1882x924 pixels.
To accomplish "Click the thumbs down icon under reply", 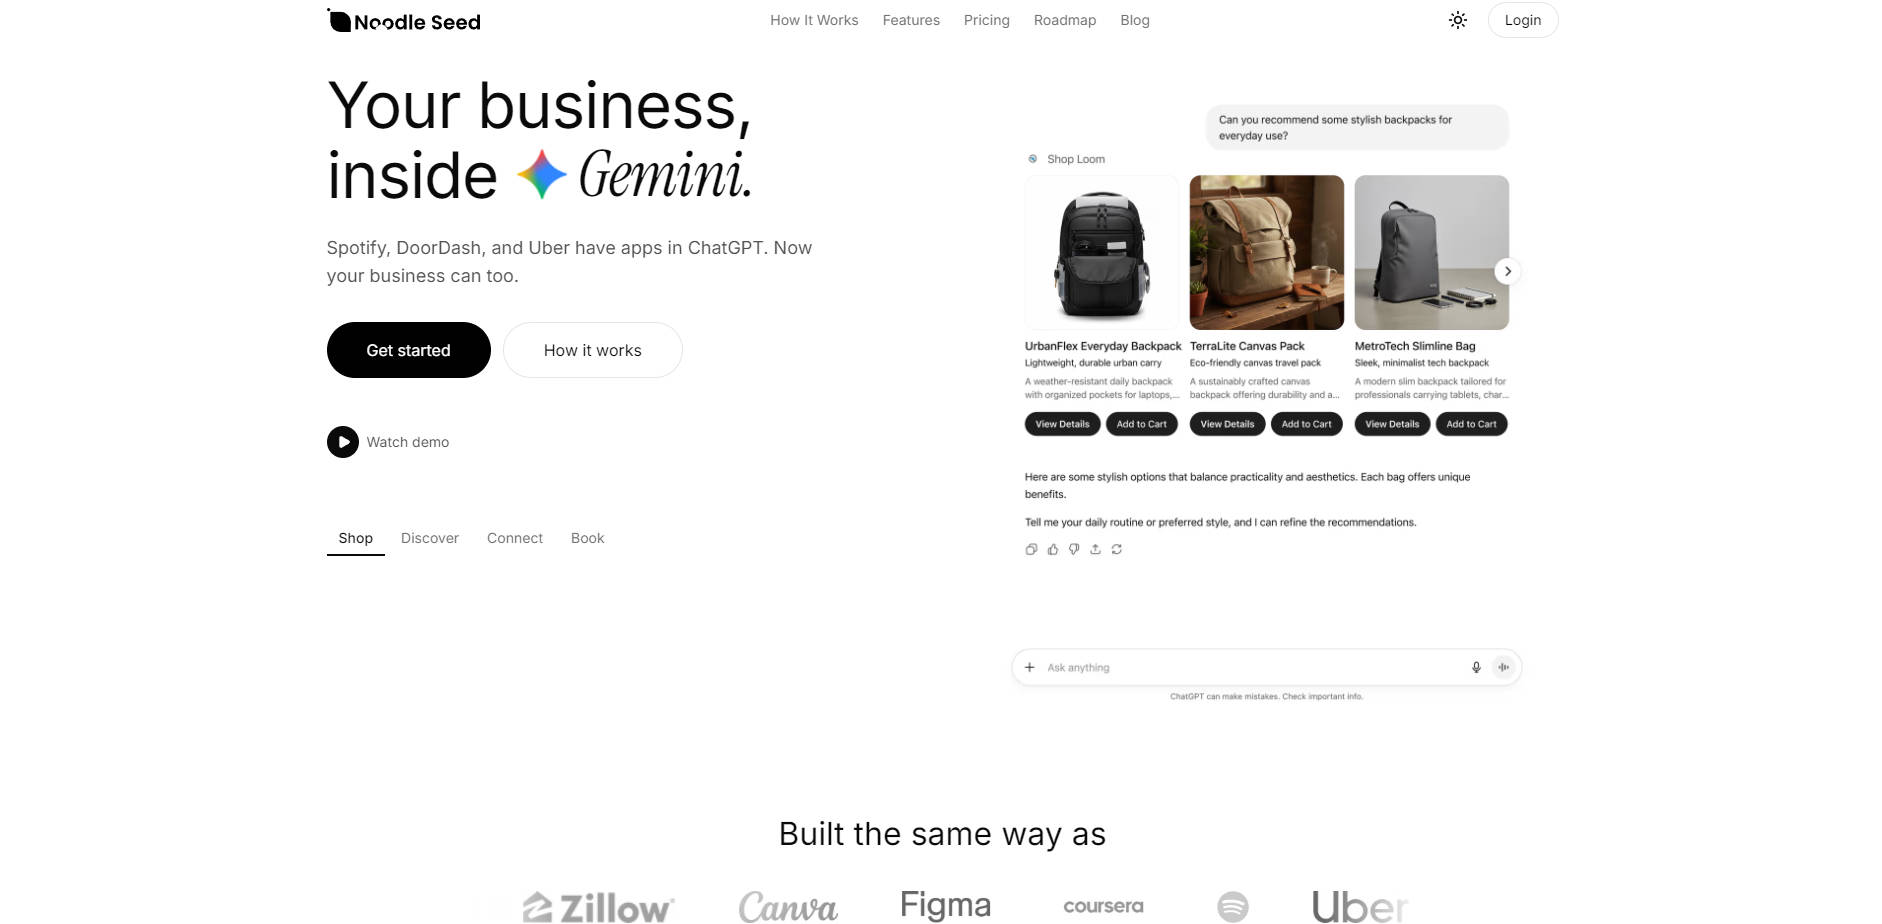I will pos(1074,549).
